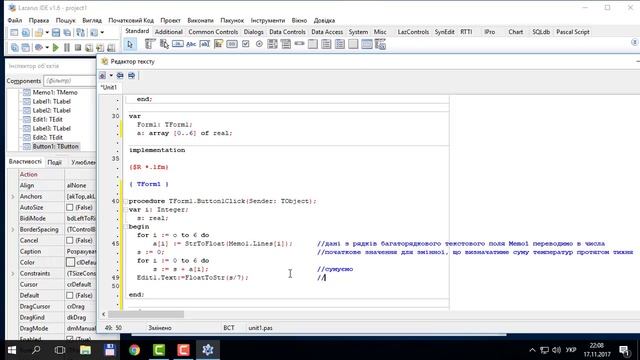Pick TGroupBox component from palette
640x360 pixels.
tap(313, 44)
